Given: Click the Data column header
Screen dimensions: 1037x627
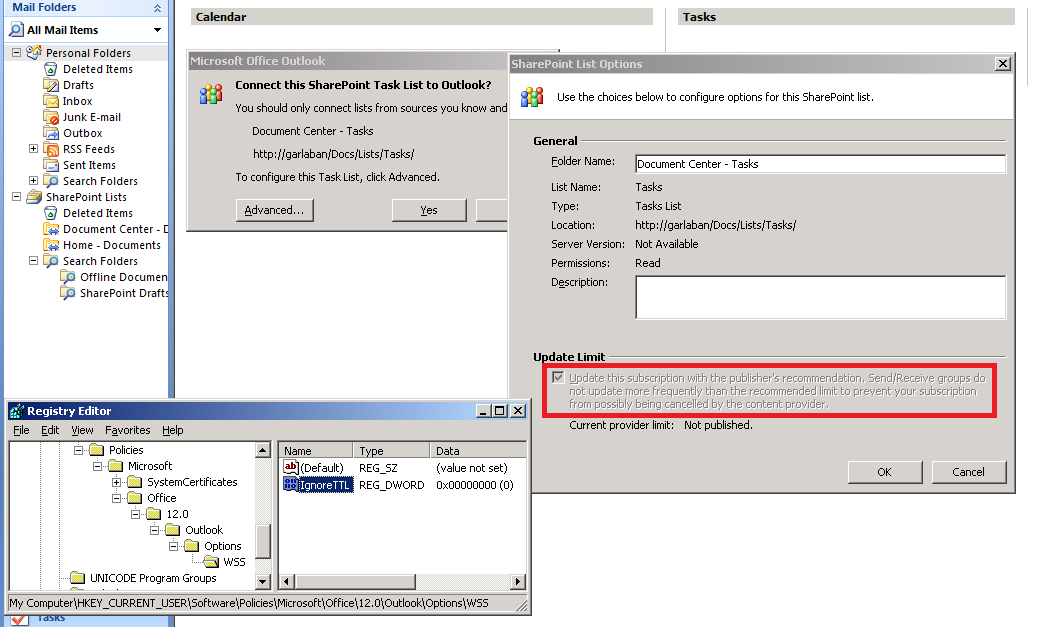Looking at the screenshot, I should tap(477, 450).
